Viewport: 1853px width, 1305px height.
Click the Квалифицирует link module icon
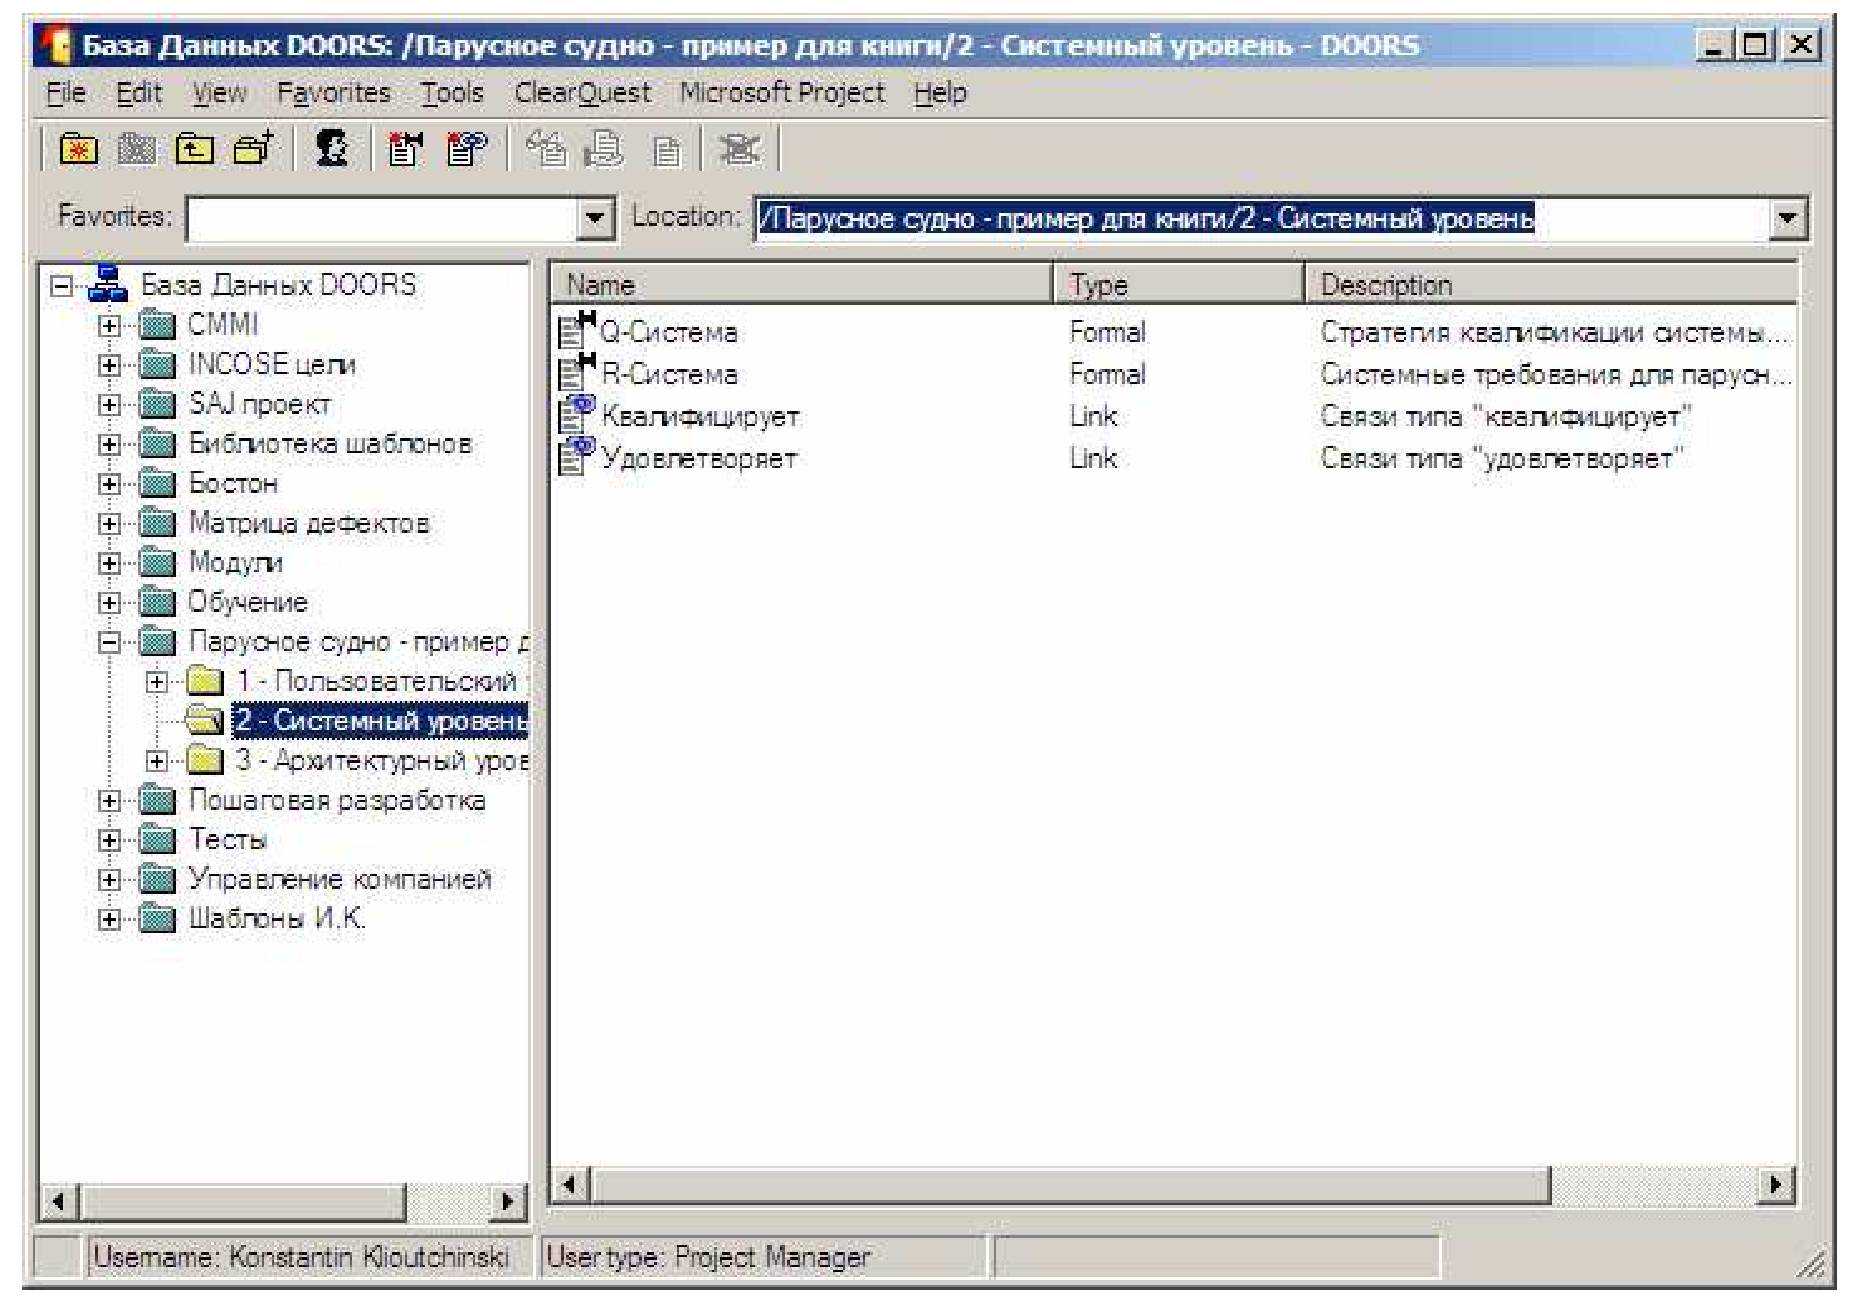tap(576, 415)
